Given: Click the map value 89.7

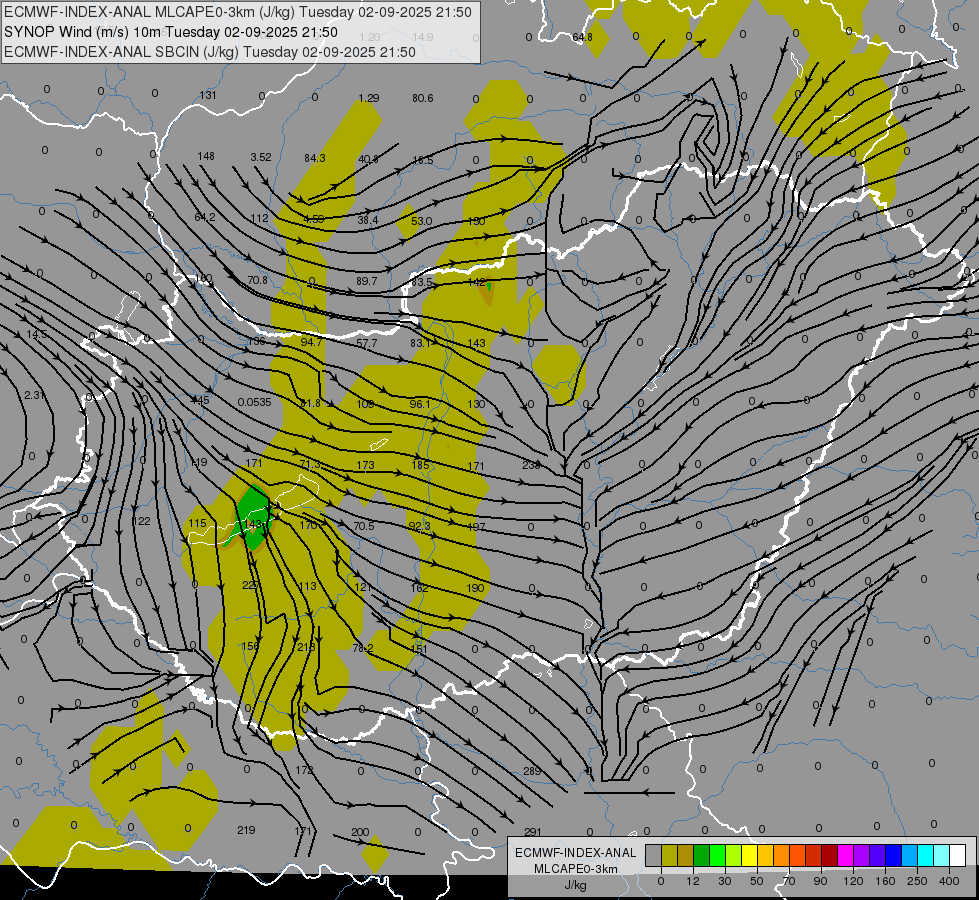Looking at the screenshot, I should [367, 282].
